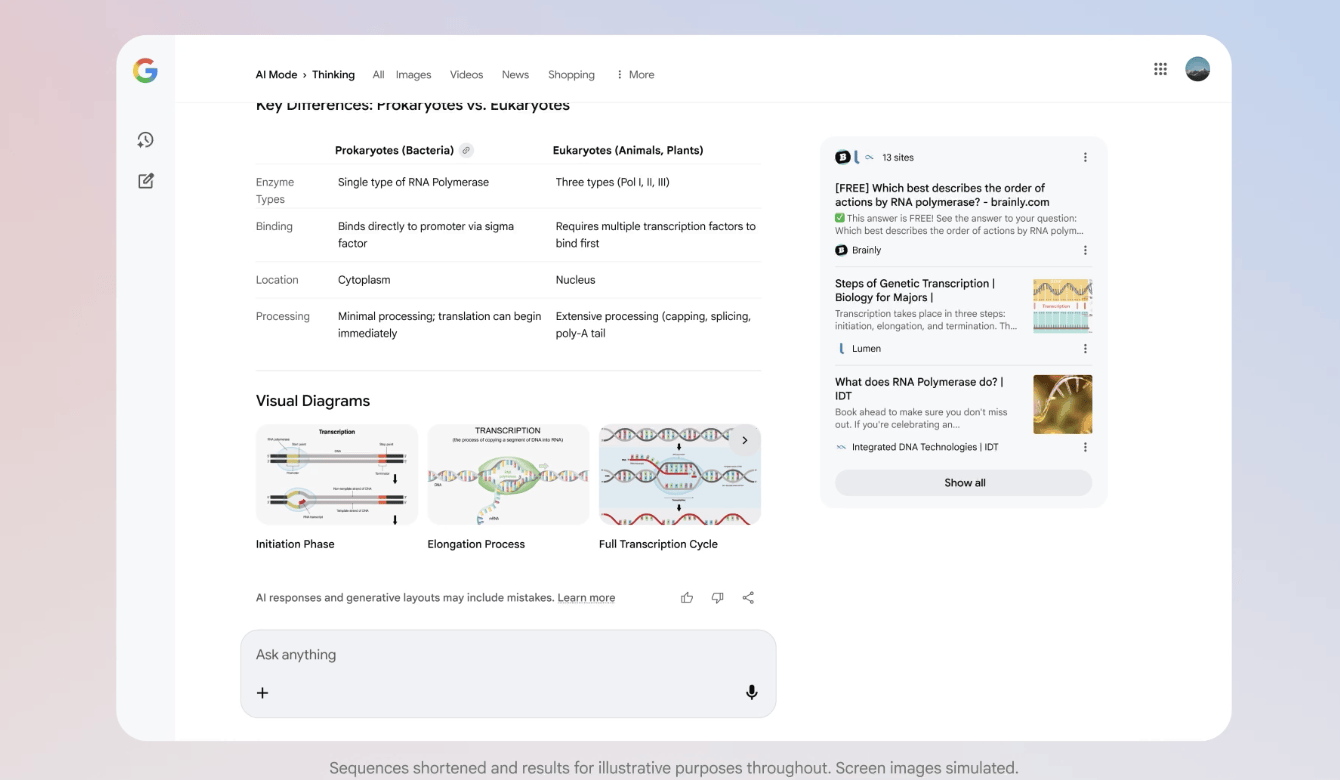Click the Google logo icon
The width and height of the screenshot is (1340, 780).
(x=145, y=70)
